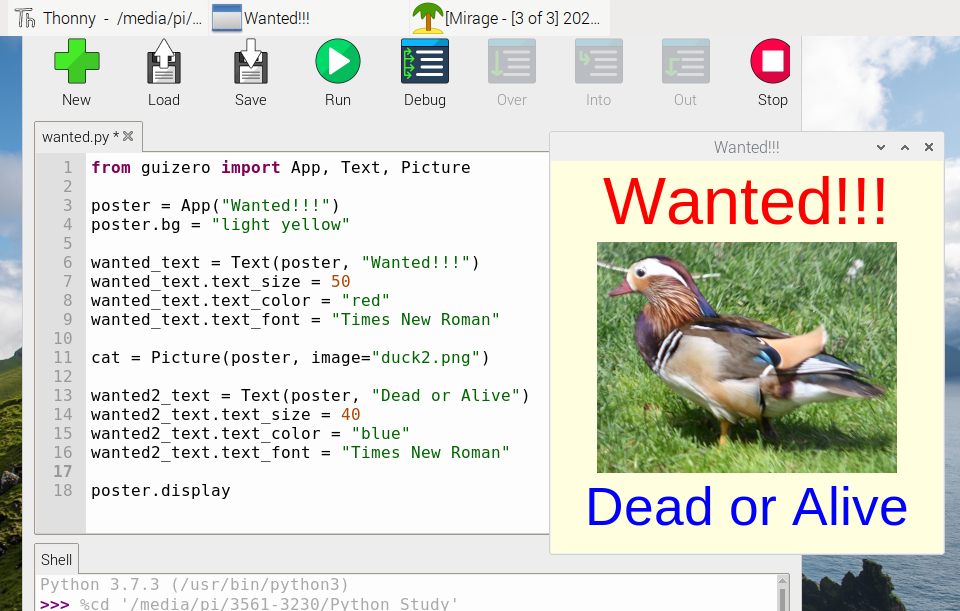
Task: Click the "red" color string
Action: (366, 300)
